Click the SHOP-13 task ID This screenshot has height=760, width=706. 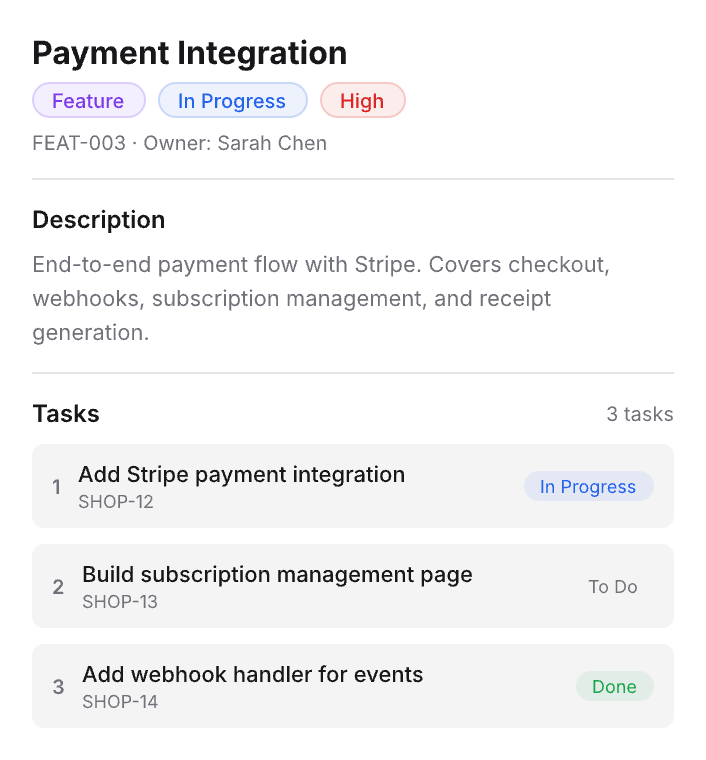120,602
